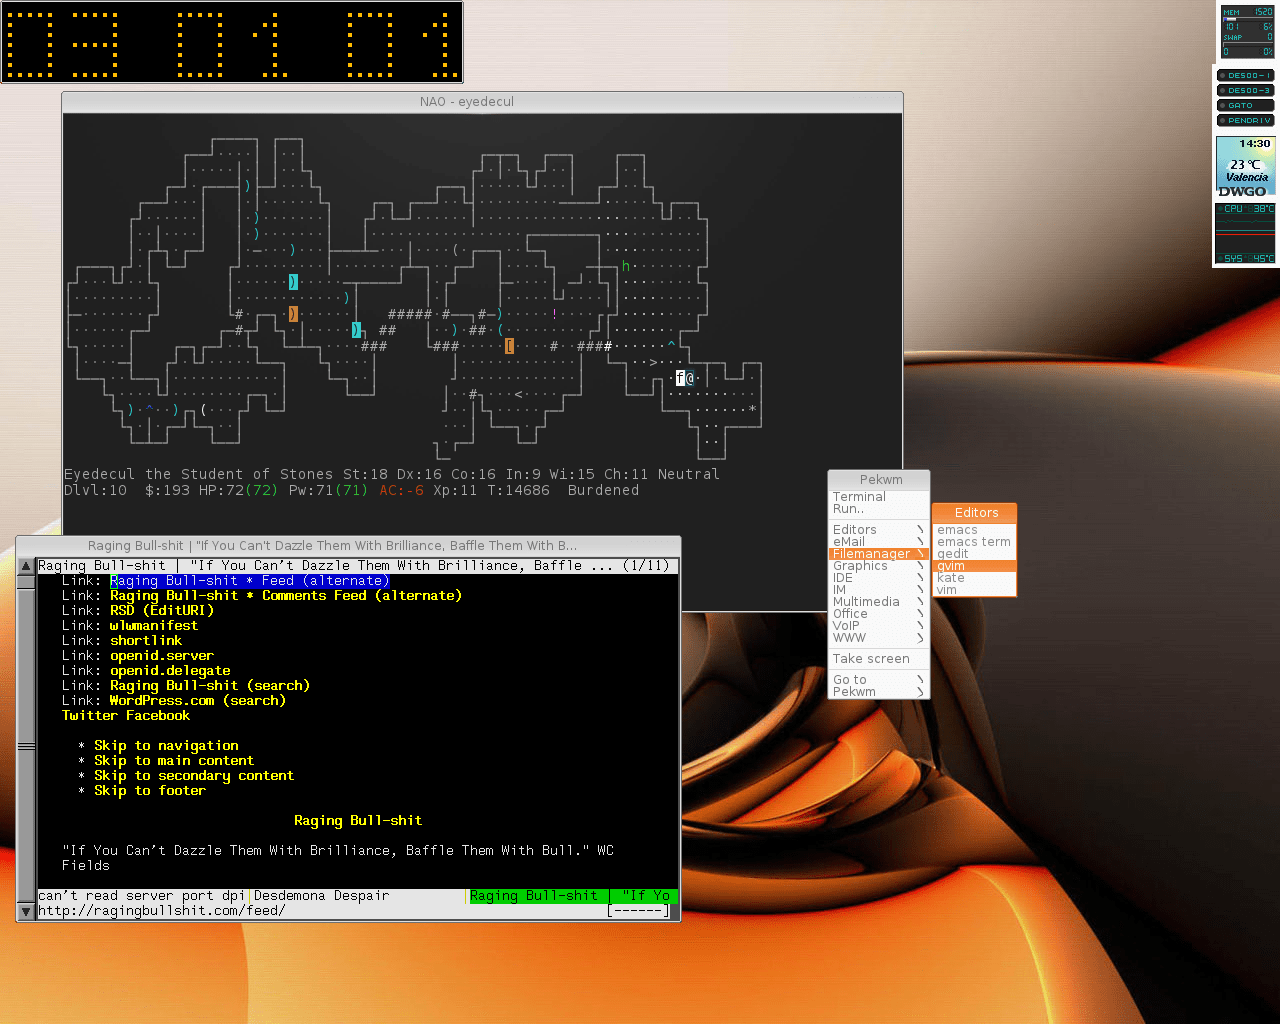Expand the VoIP submenu arrow

tap(920, 626)
